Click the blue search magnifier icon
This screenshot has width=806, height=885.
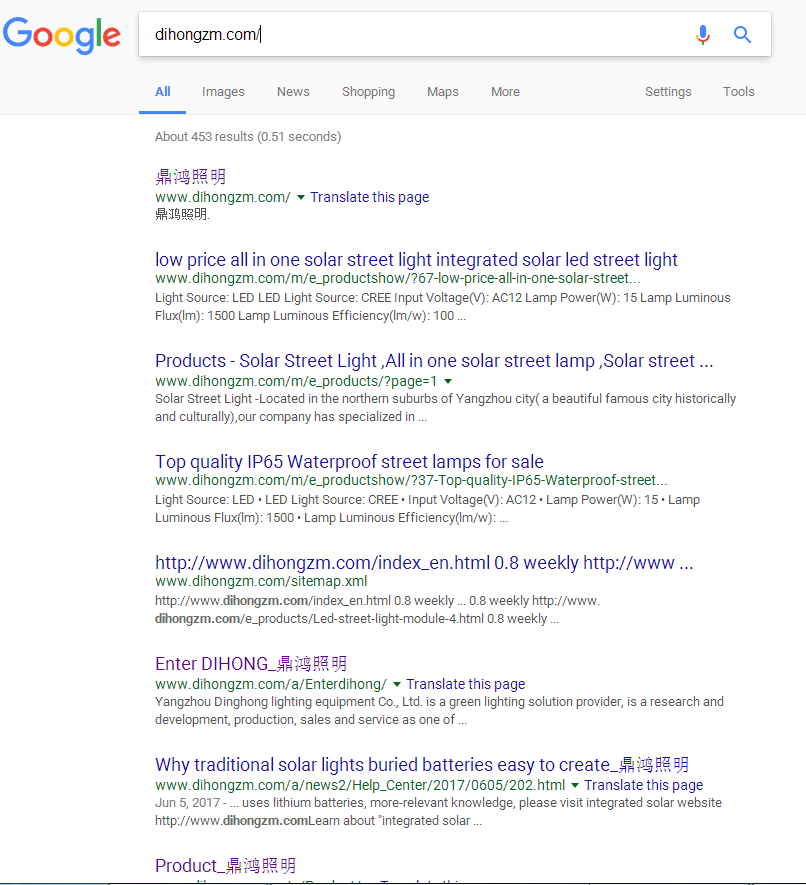pos(742,34)
